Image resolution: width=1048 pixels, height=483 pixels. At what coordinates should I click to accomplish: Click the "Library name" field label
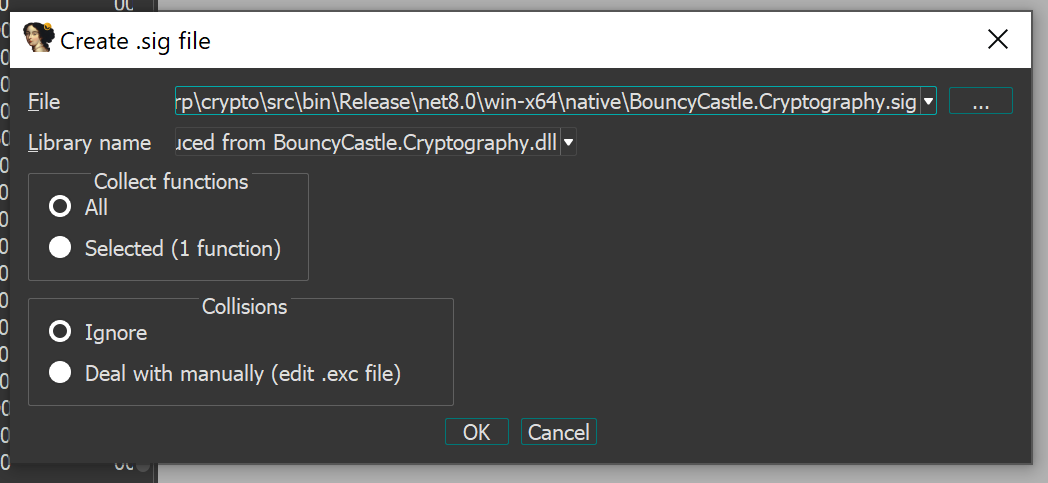click(89, 143)
